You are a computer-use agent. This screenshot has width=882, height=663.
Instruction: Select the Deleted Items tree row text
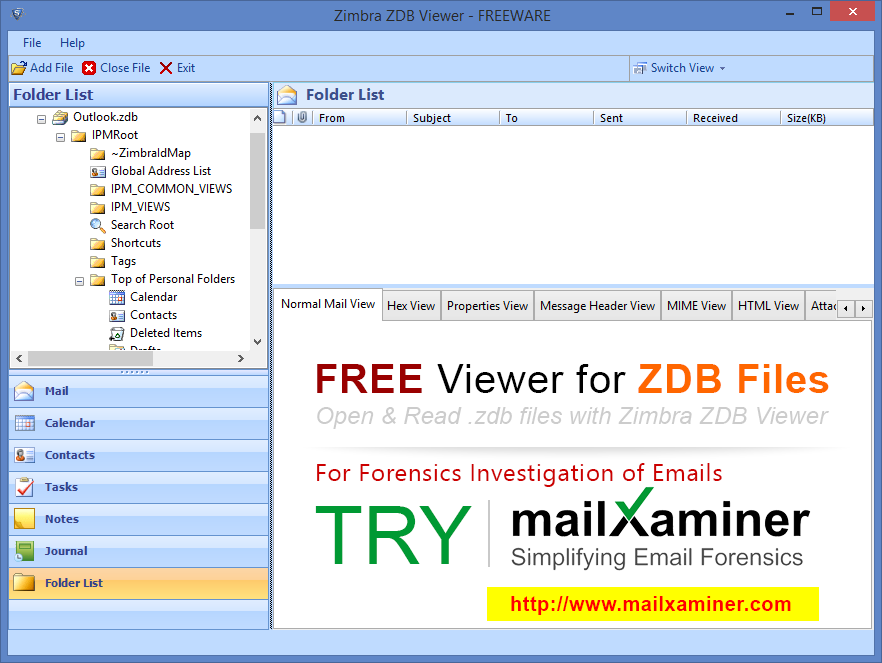[166, 333]
